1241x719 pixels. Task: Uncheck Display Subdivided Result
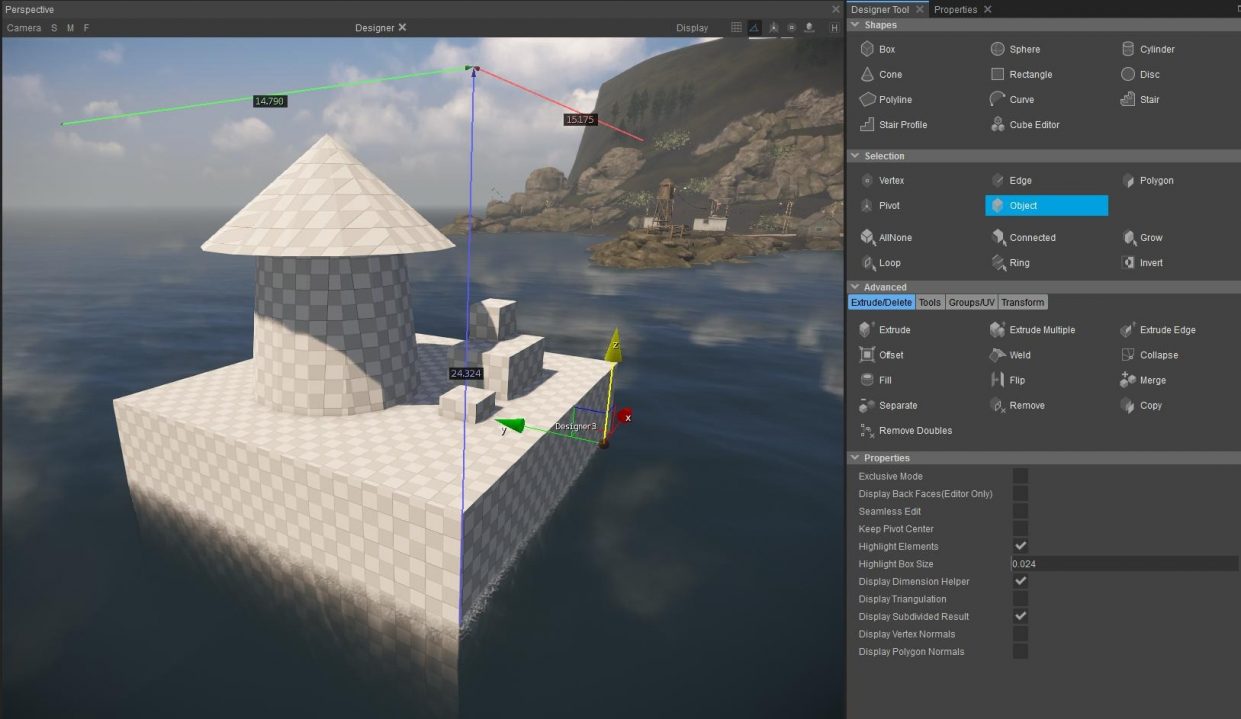click(1020, 616)
